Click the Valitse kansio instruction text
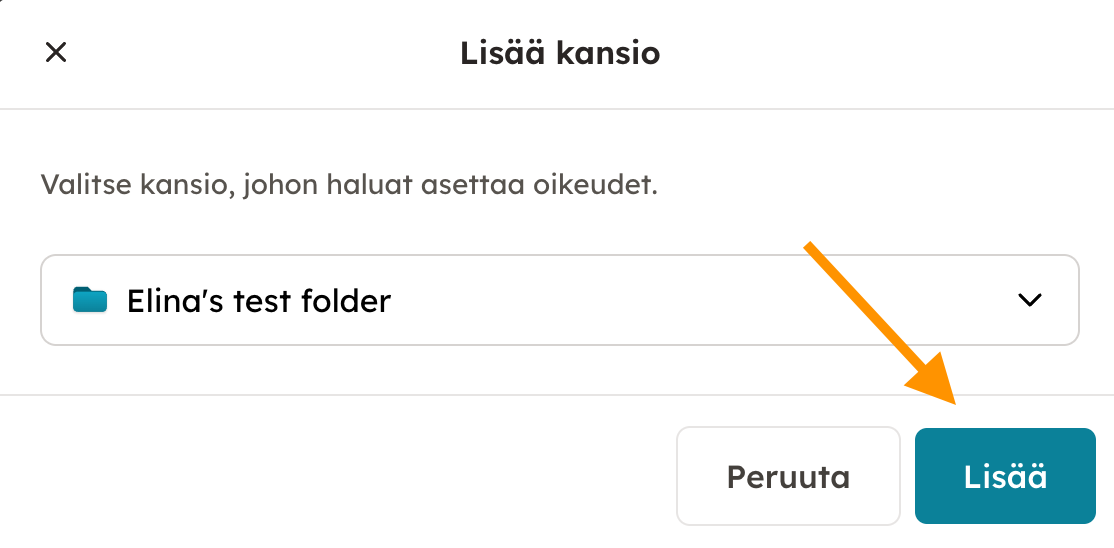 (x=349, y=185)
